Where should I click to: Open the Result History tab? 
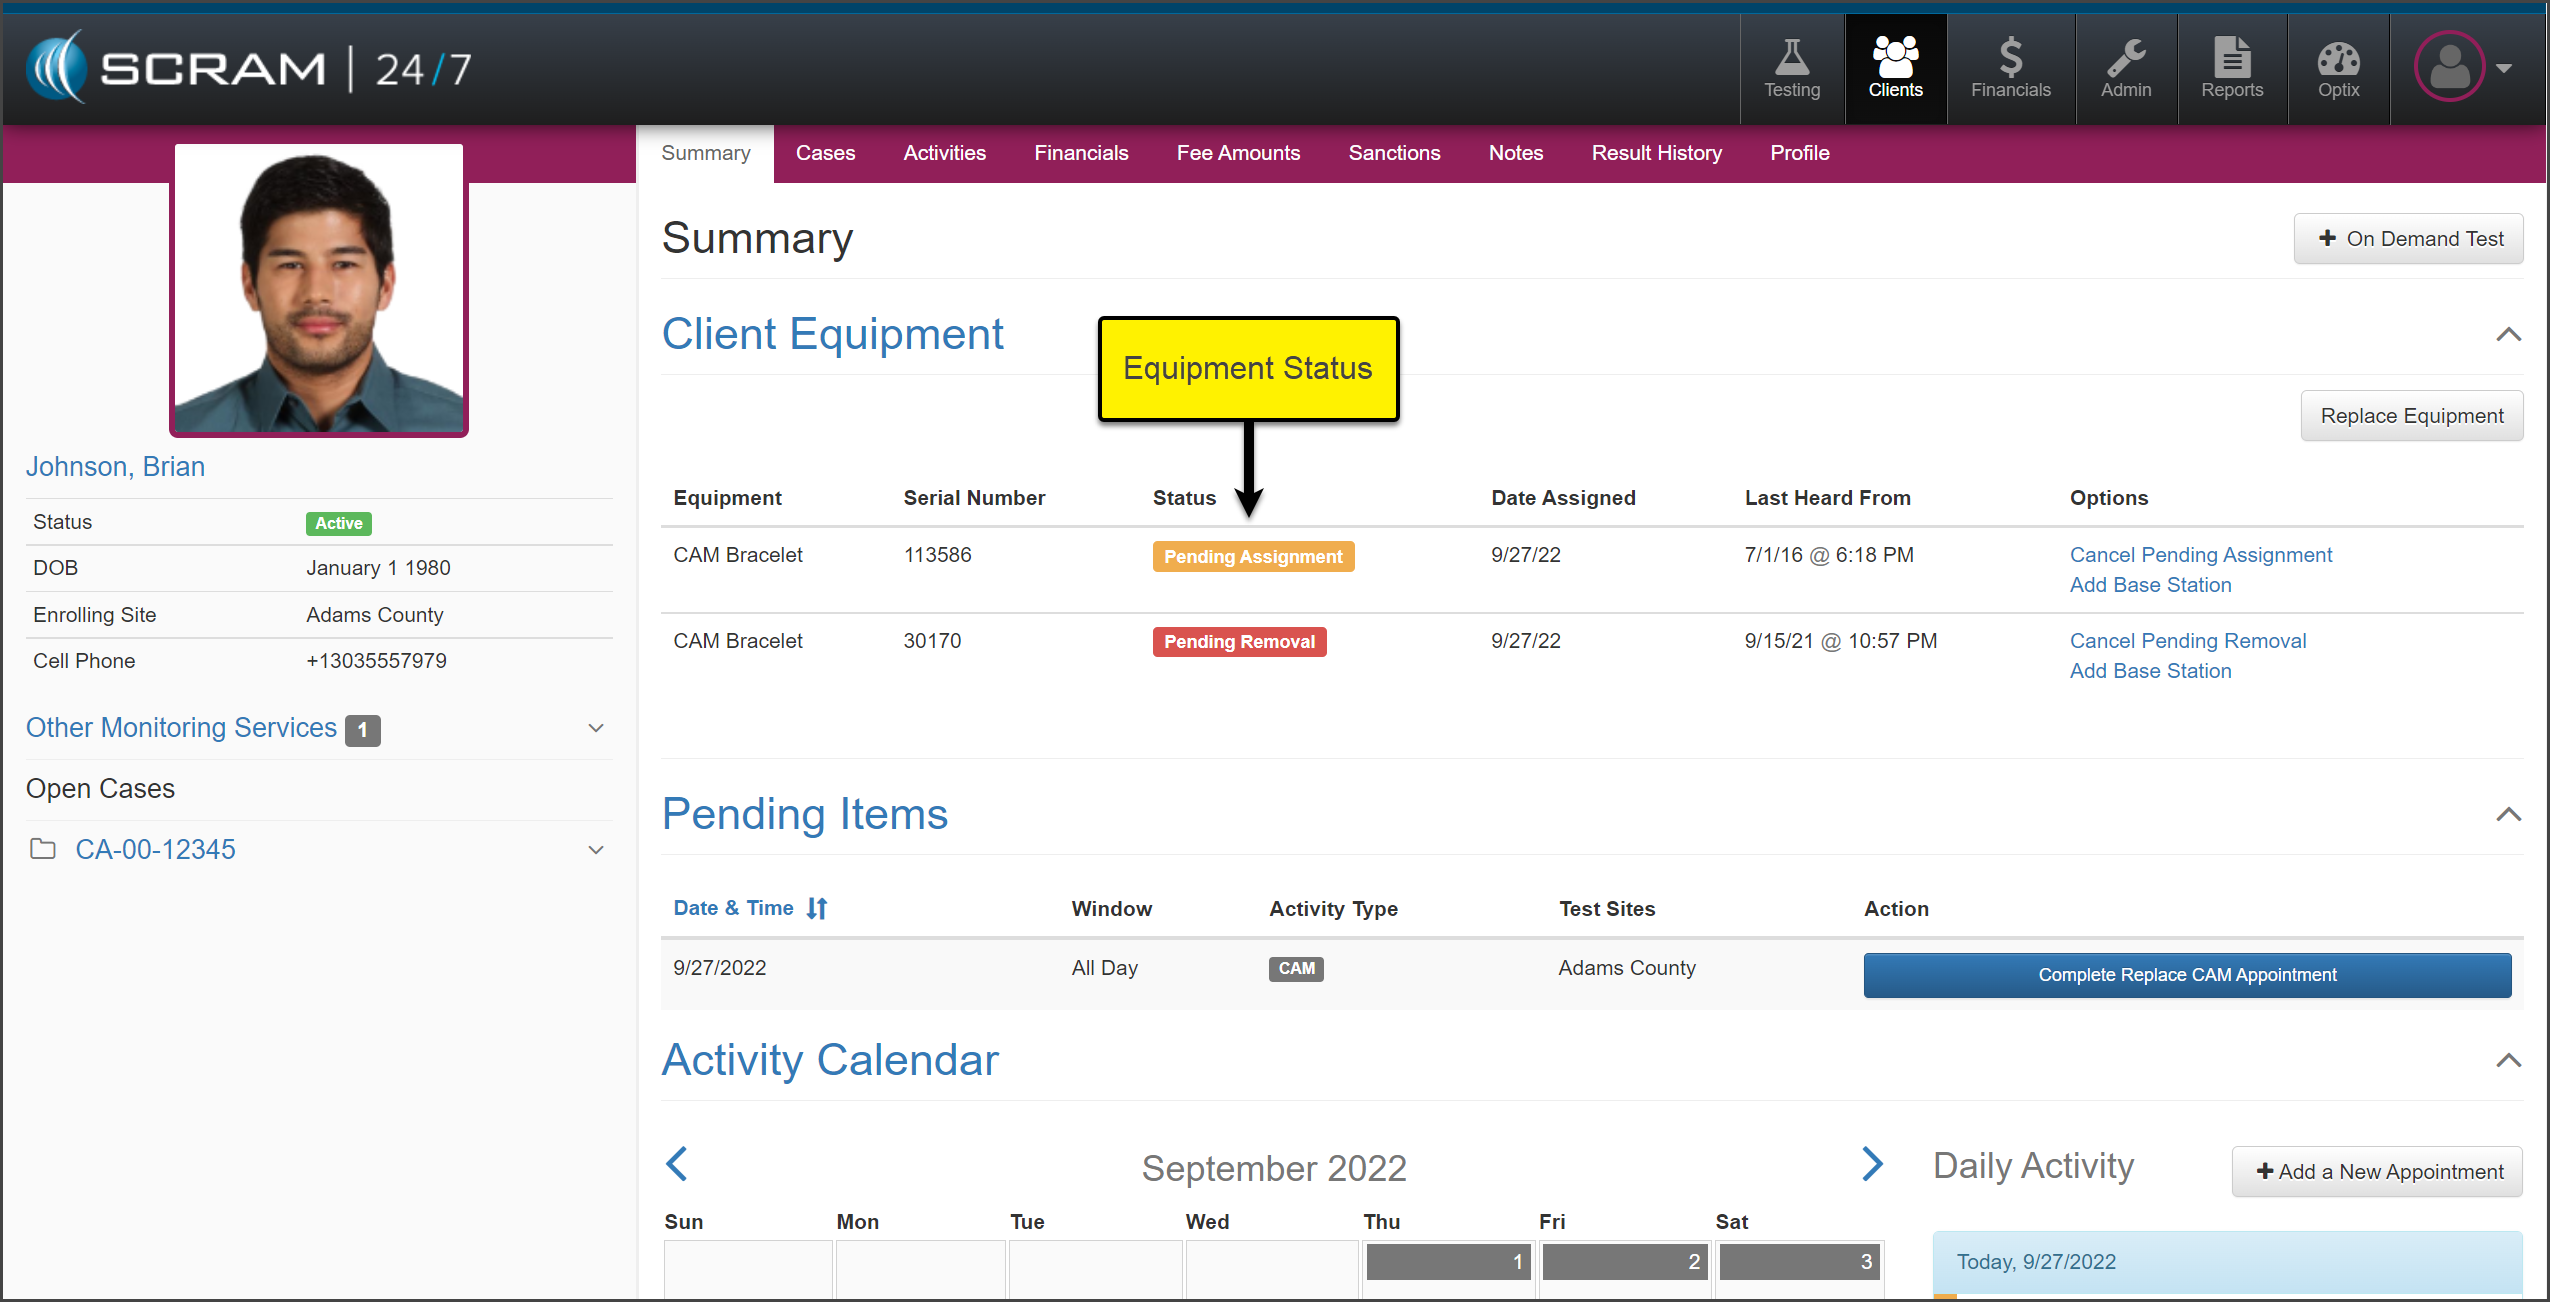[1656, 153]
